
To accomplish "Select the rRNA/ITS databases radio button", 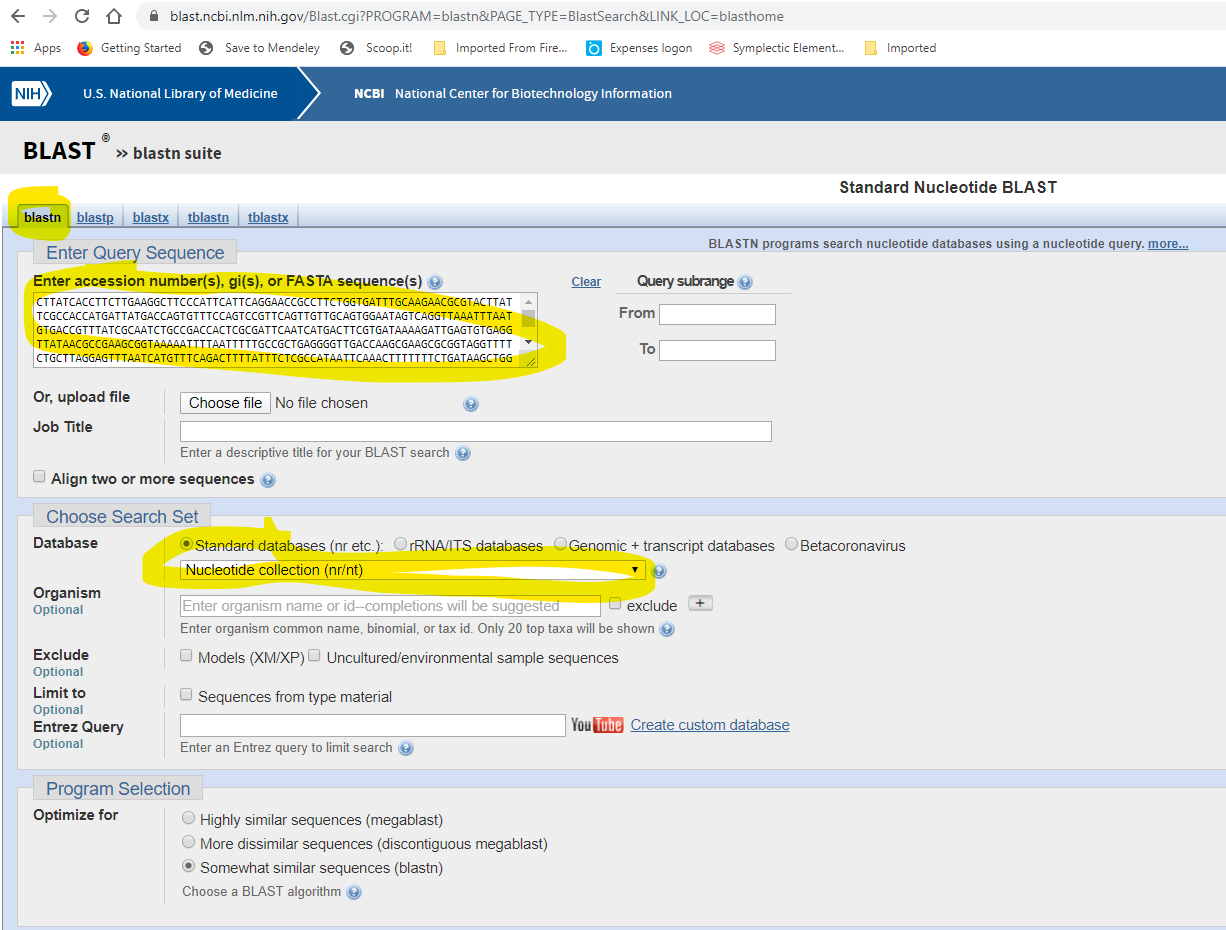I will click(401, 545).
